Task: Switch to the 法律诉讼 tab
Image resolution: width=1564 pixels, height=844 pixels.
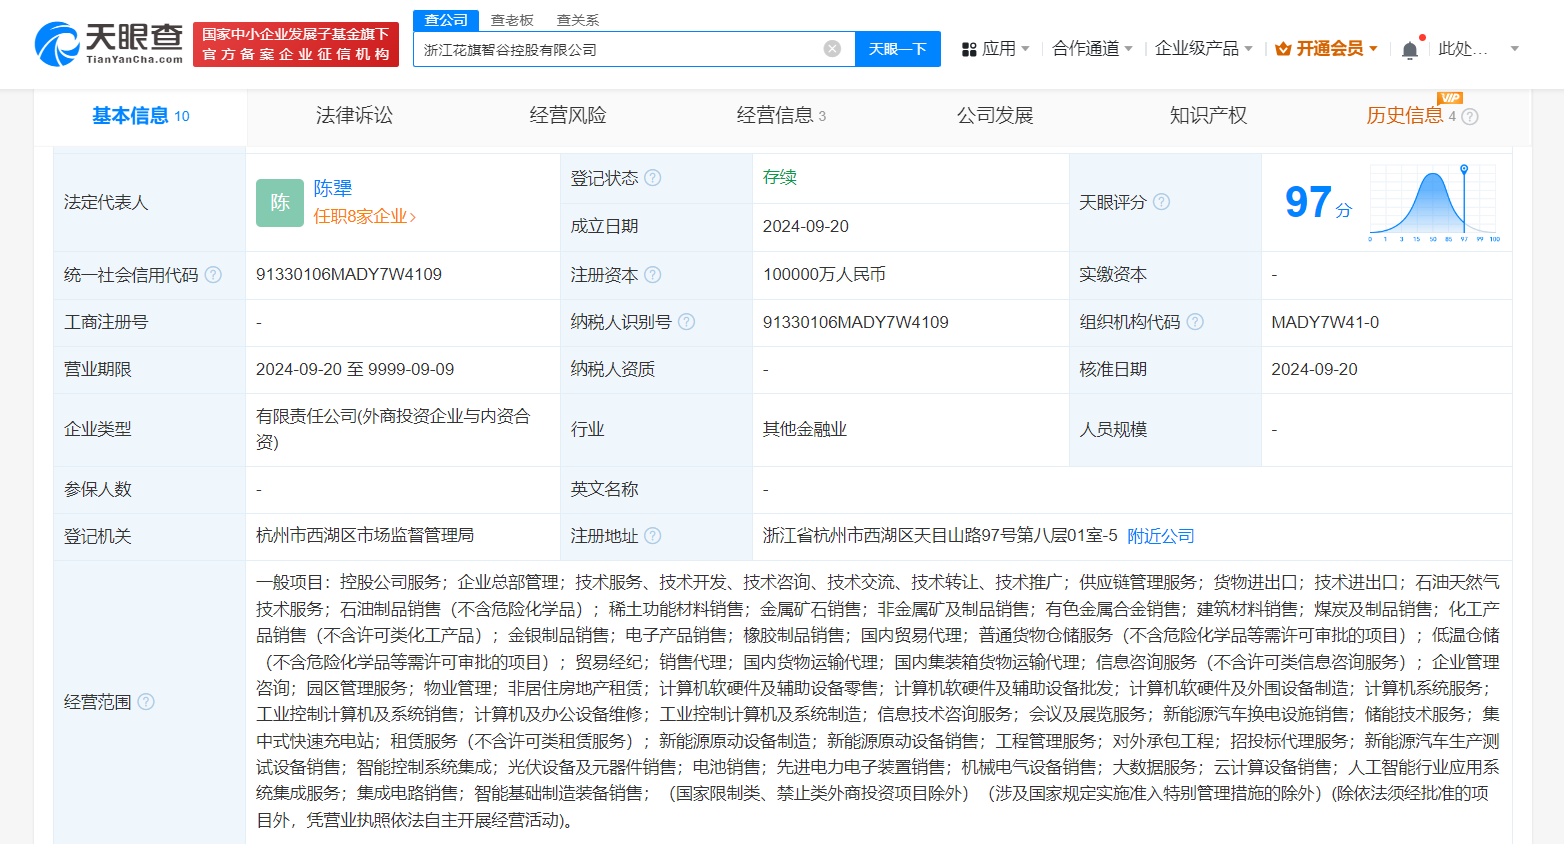Action: click(354, 116)
